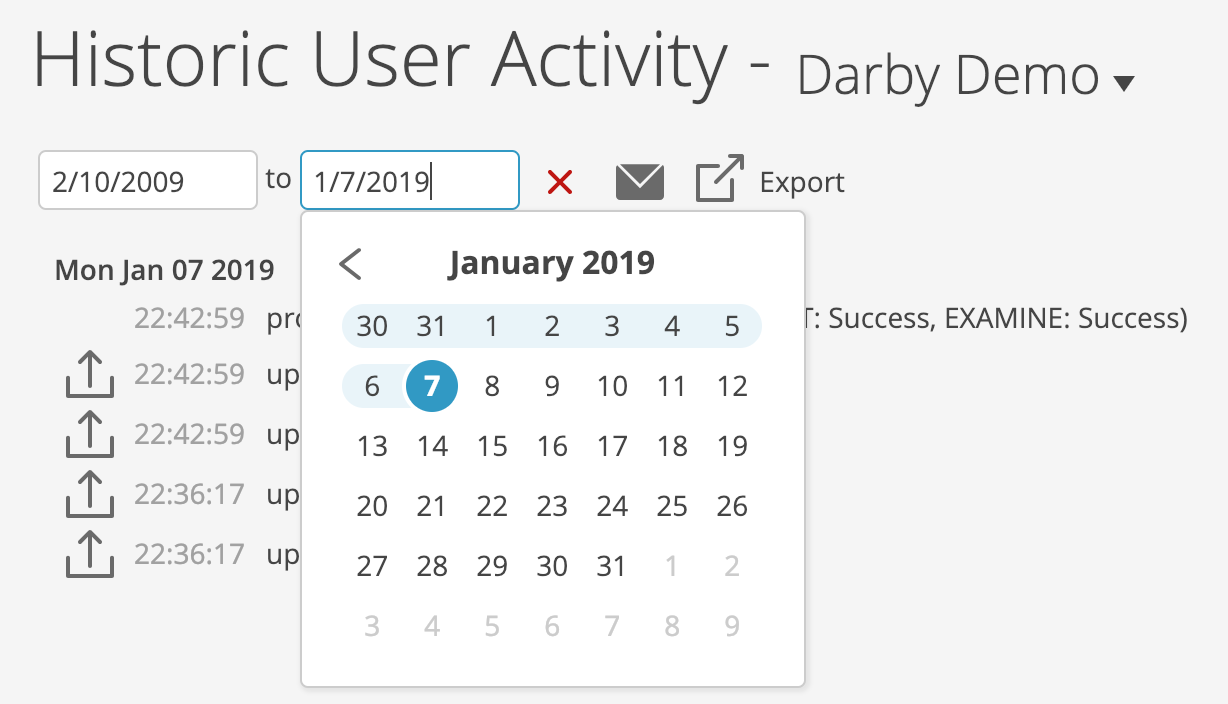Click the Export label
Image resolution: width=1228 pixels, height=704 pixels.
coord(802,183)
